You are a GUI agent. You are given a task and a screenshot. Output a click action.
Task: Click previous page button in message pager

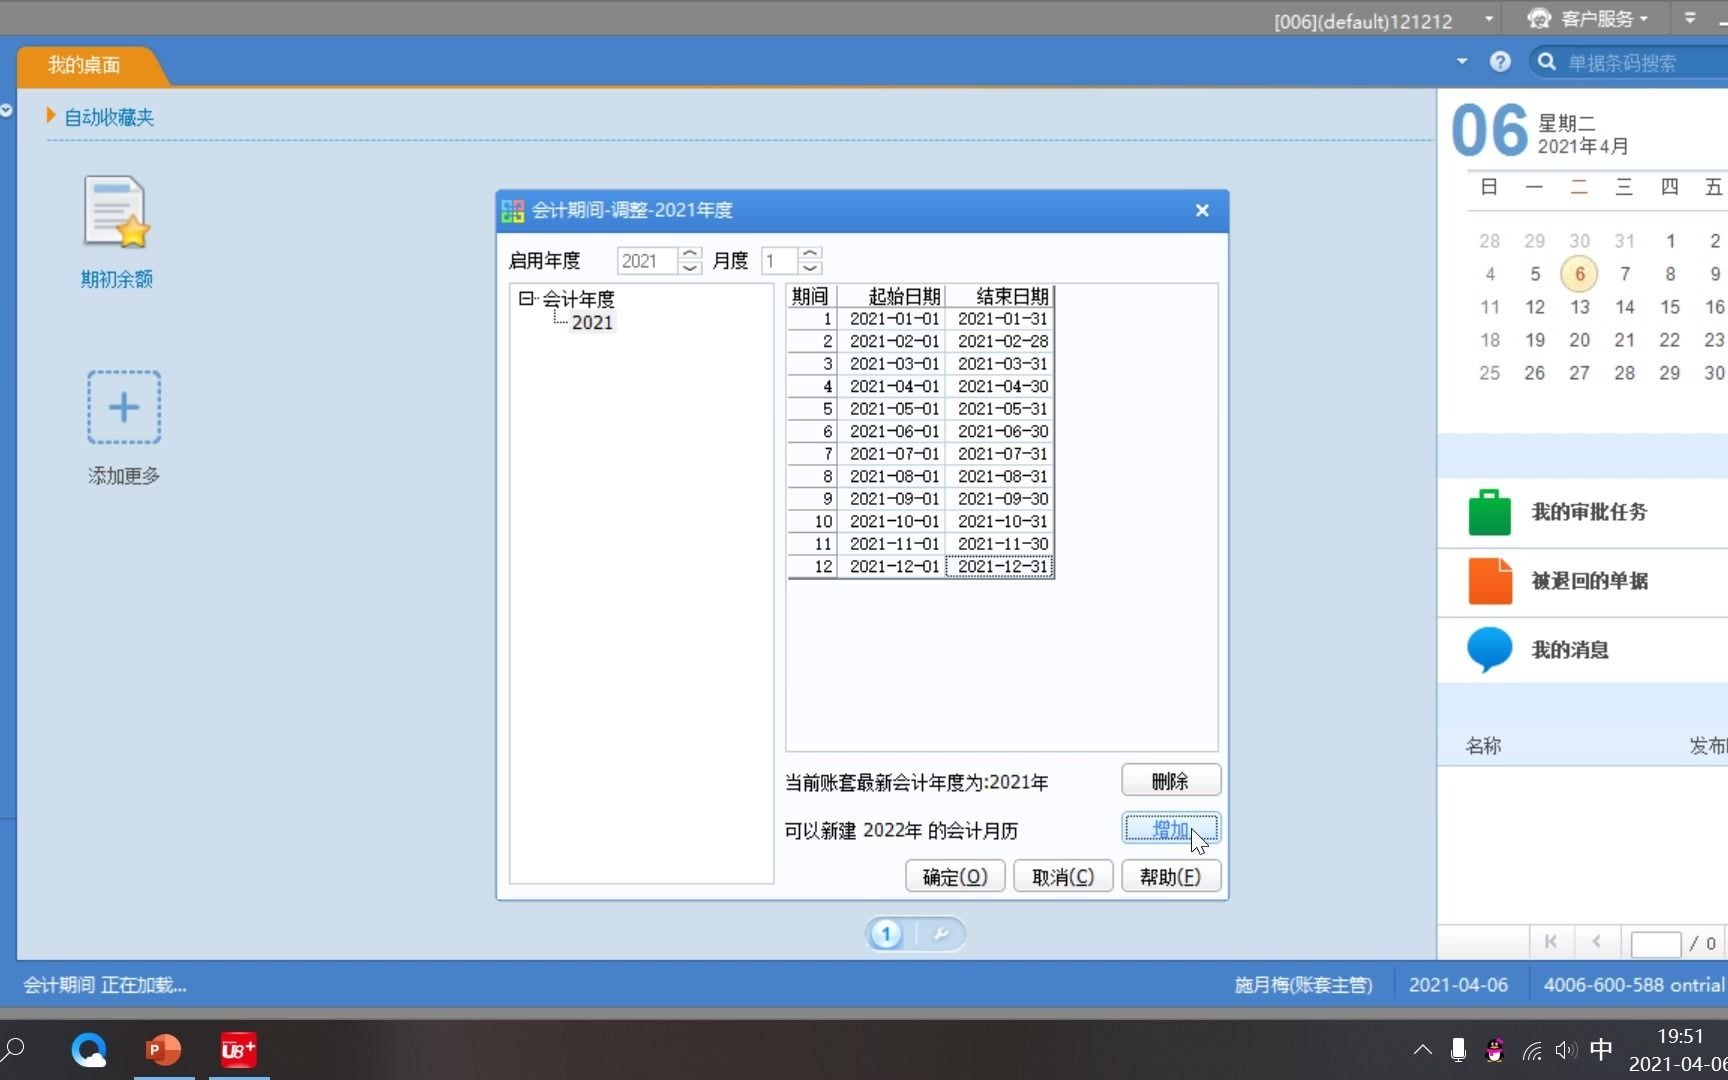(1597, 942)
